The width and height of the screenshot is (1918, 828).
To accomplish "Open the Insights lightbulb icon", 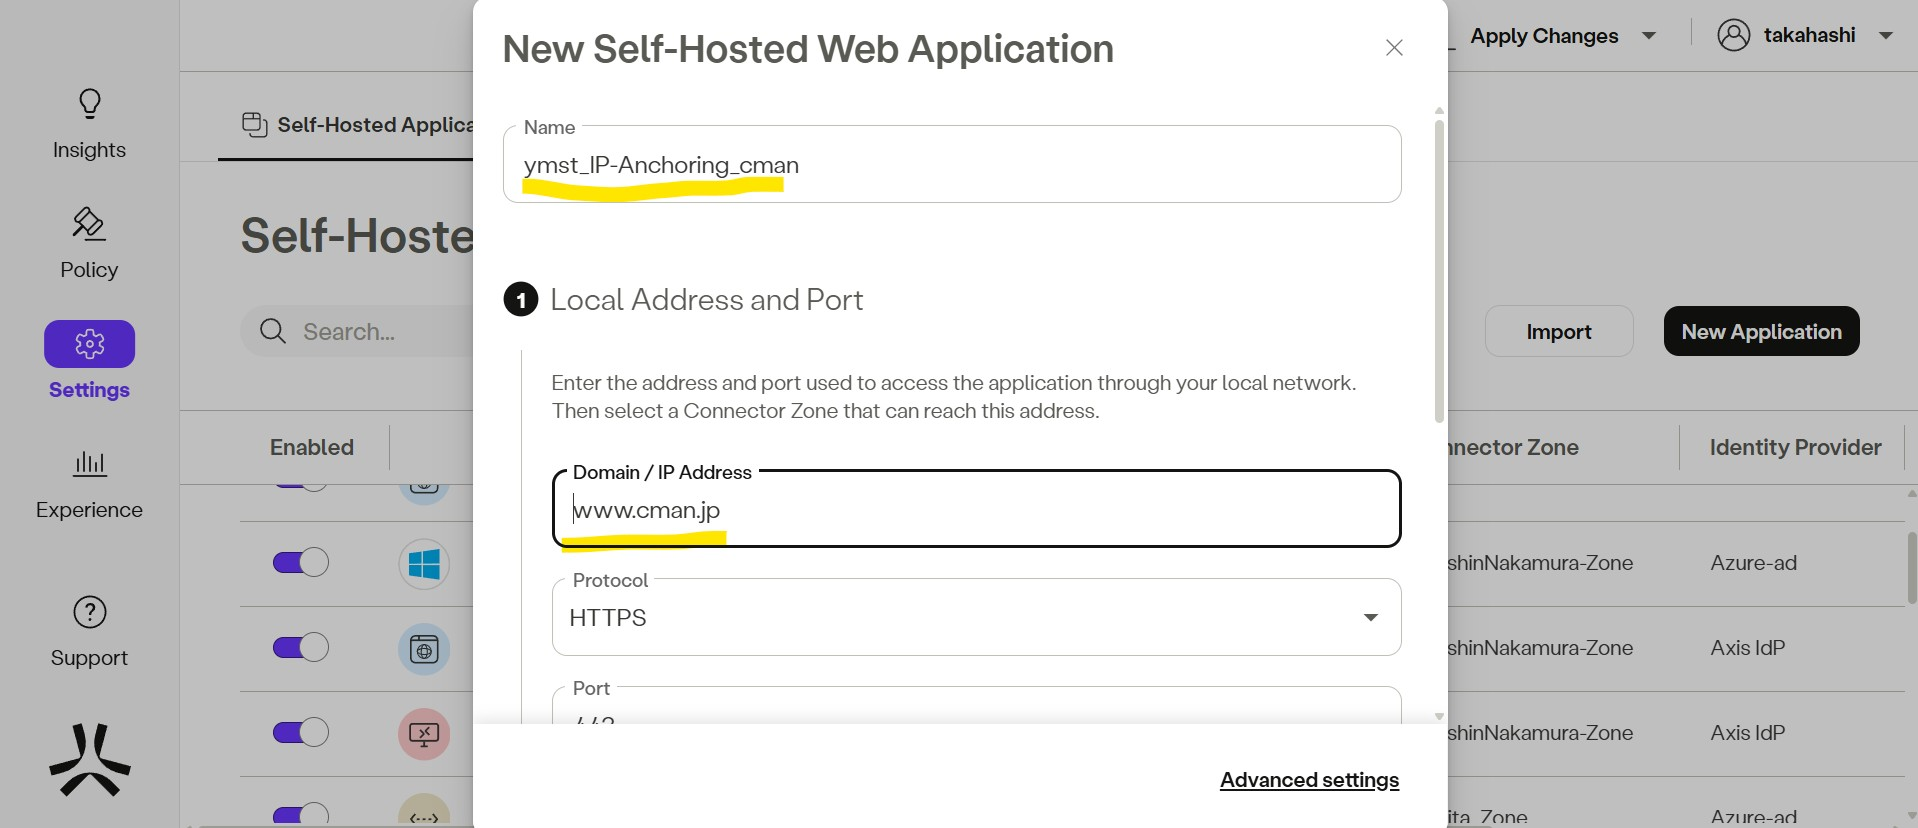I will (x=89, y=104).
